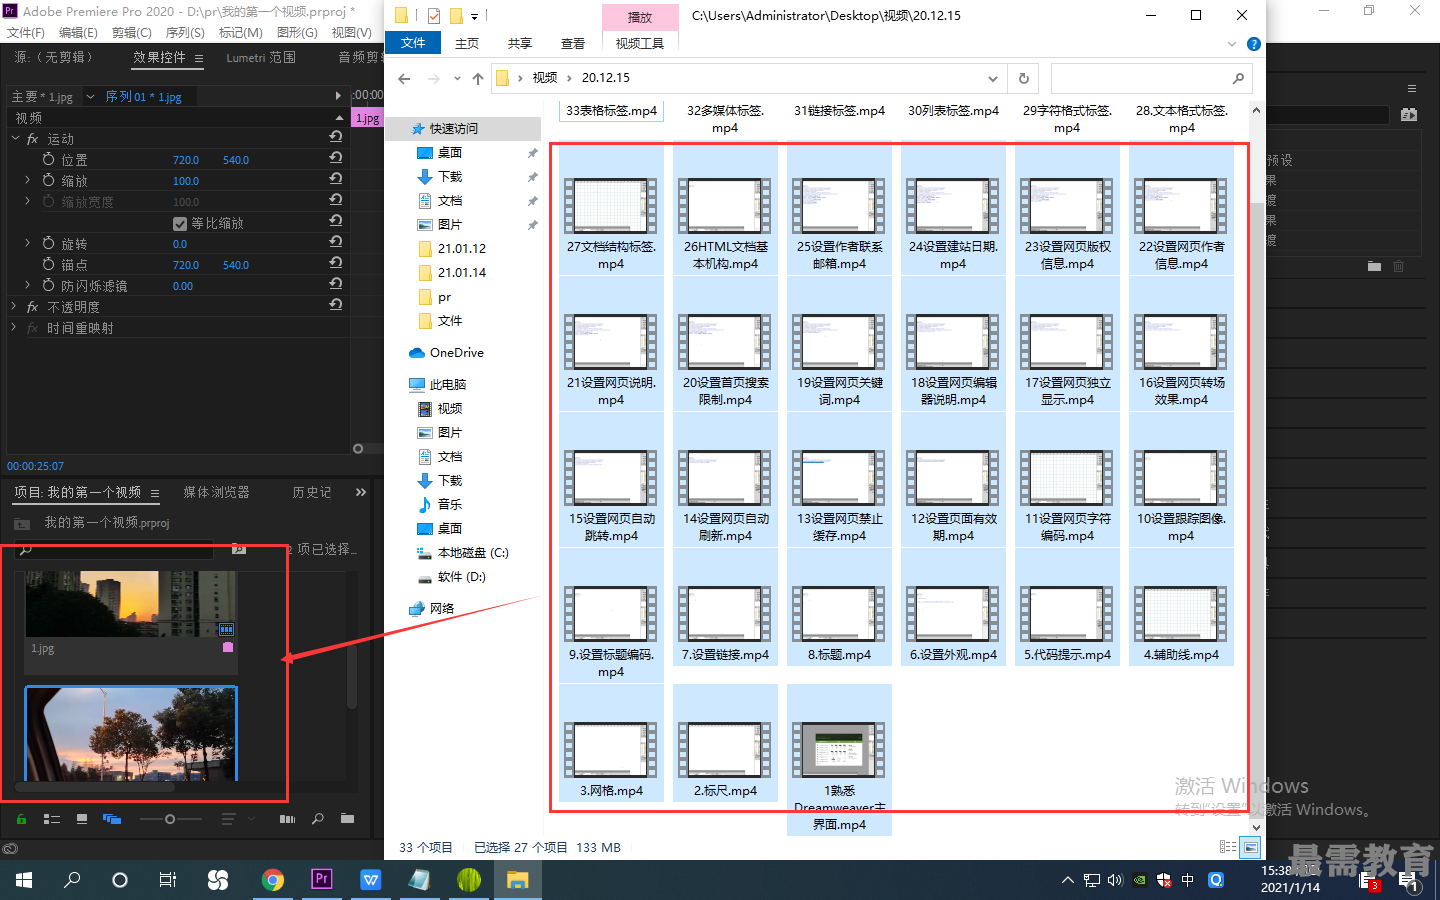1440x900 pixels.
Task: Switch to the Lumetri 范围 tab
Action: (261, 58)
